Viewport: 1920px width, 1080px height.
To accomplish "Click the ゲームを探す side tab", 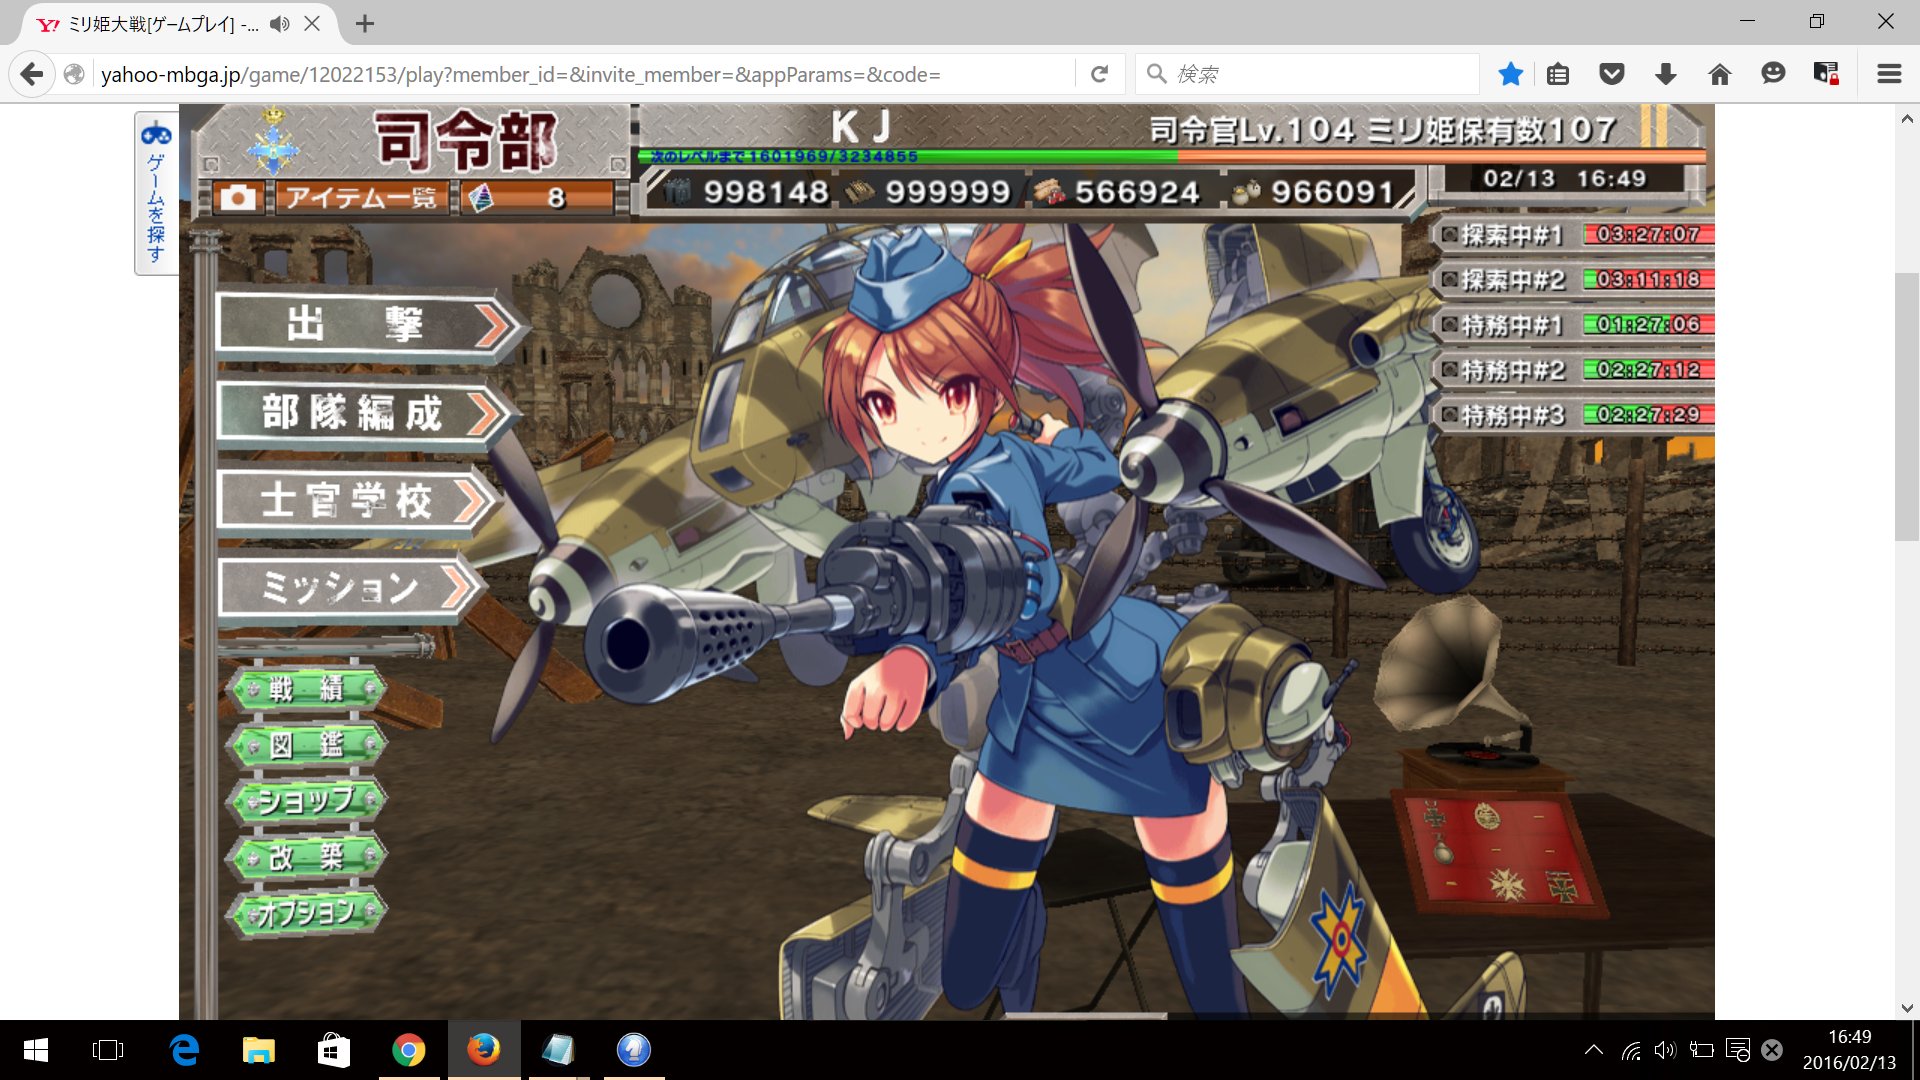I will click(x=156, y=193).
